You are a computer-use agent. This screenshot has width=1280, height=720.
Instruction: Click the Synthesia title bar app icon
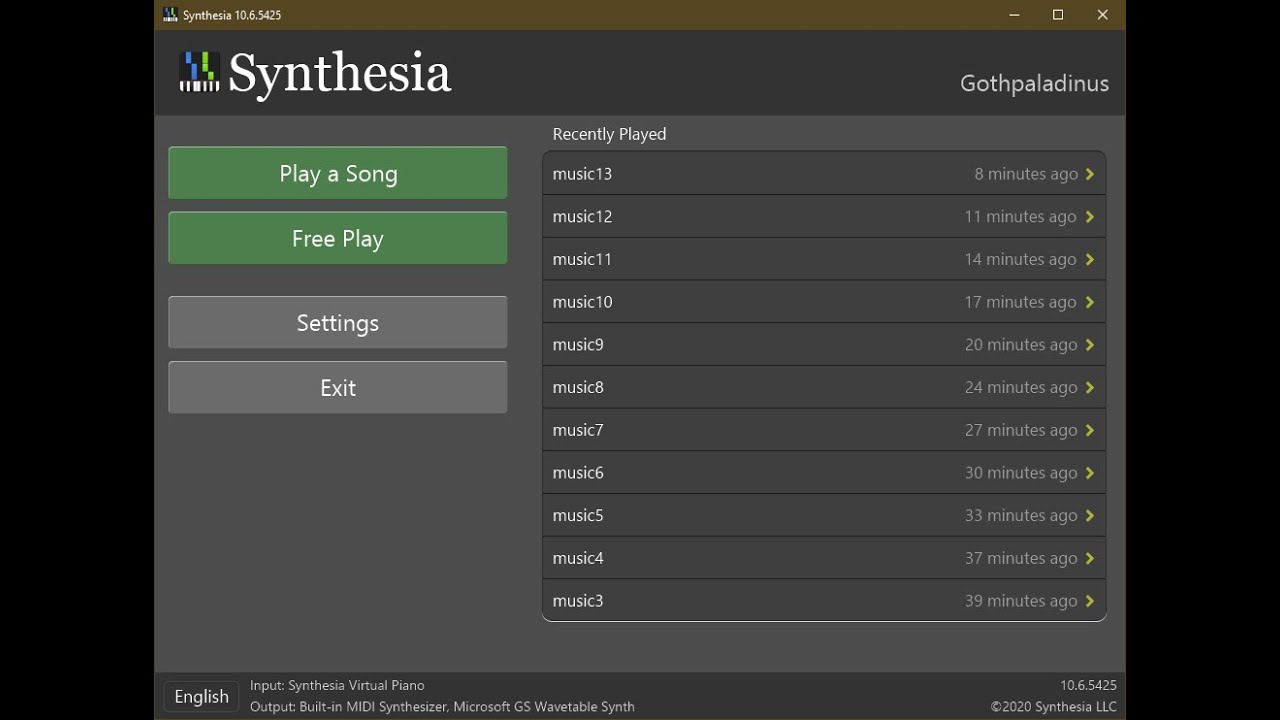(x=170, y=15)
